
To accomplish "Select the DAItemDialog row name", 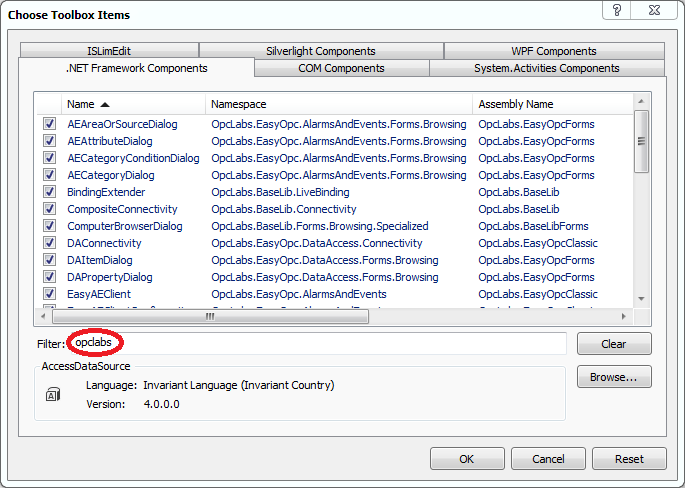I will (100, 260).
